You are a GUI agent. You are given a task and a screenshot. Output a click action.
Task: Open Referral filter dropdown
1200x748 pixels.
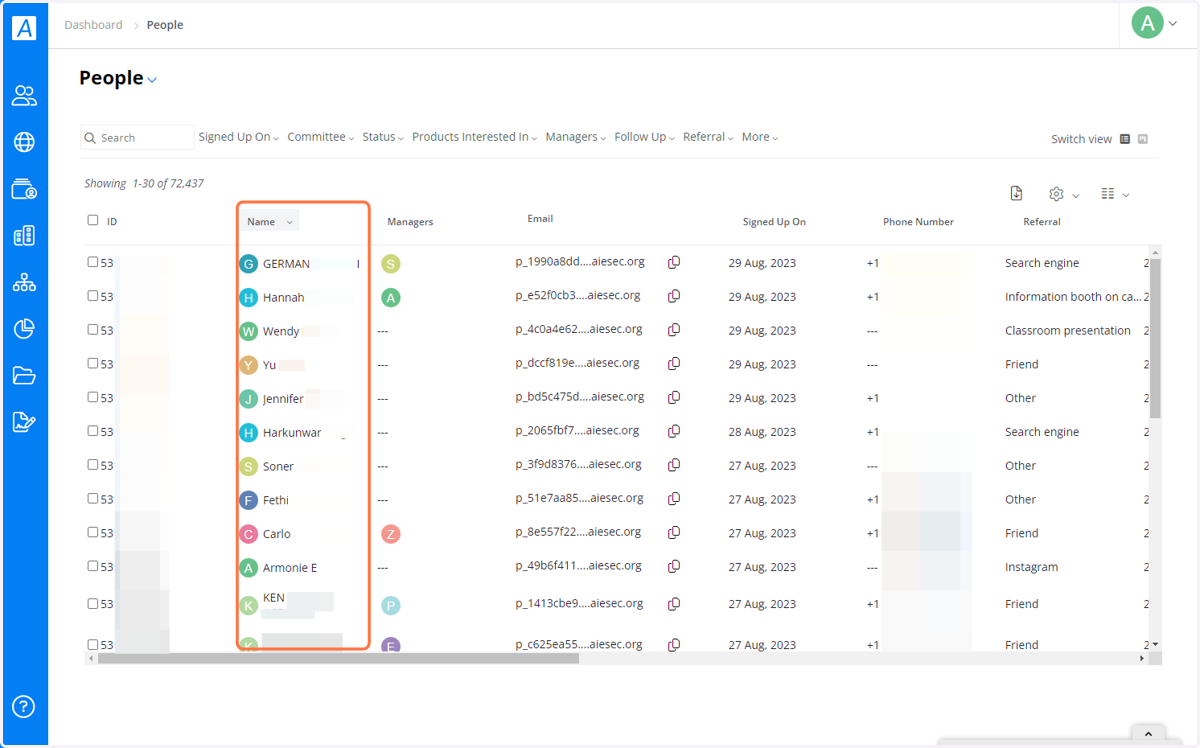[709, 137]
